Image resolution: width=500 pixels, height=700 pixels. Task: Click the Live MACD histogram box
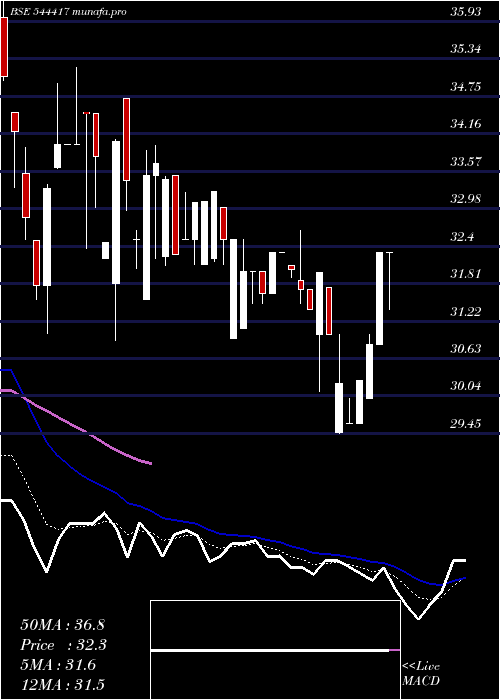[x=275, y=650]
